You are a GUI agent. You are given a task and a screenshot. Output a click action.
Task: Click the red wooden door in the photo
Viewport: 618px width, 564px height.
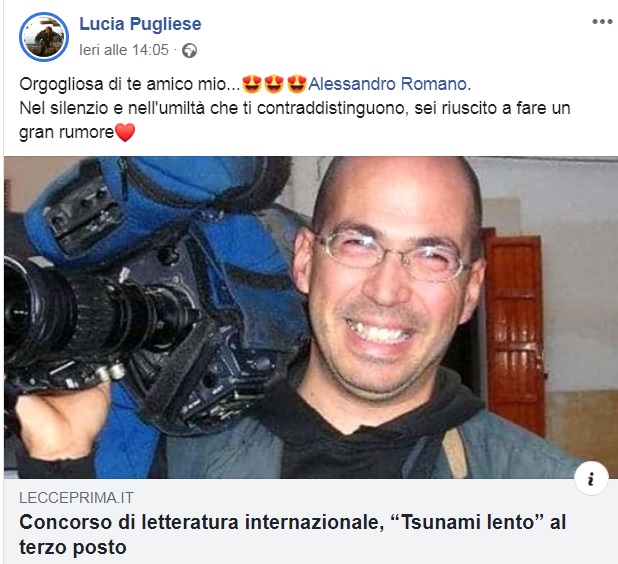pos(516,335)
